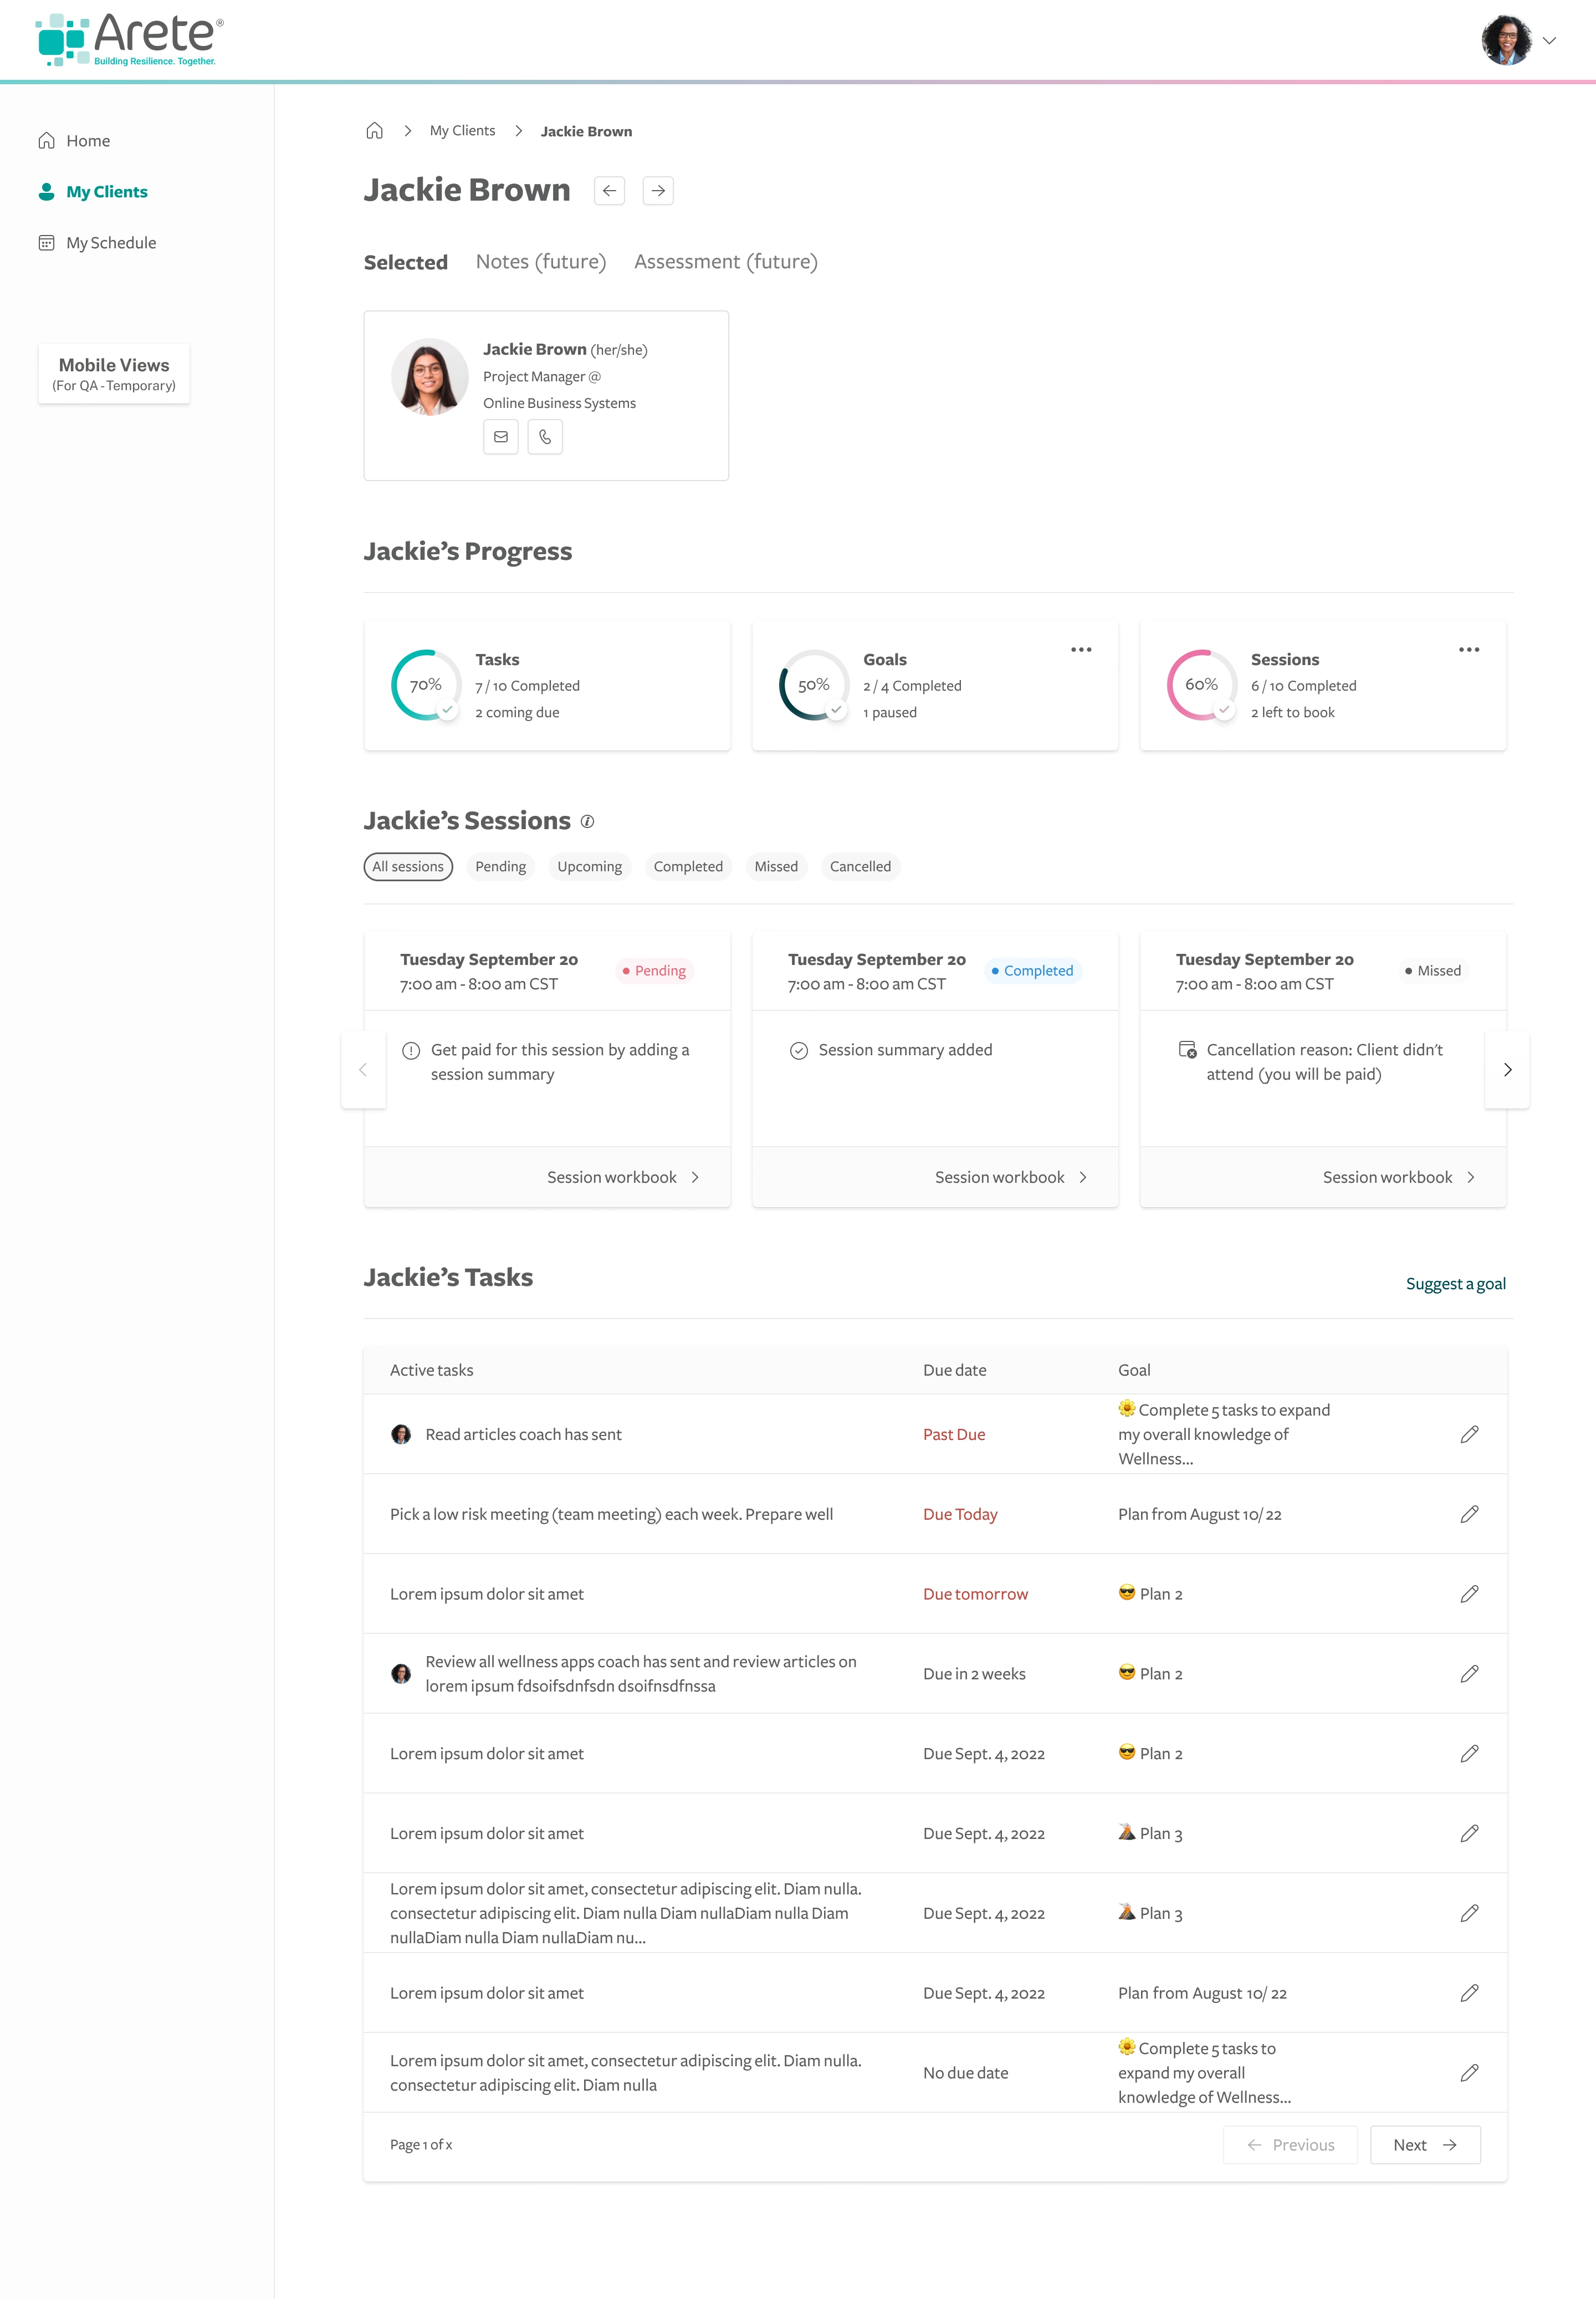Screen dimensions: 1596x2299
Task: Open the user profile dropdown chevron
Action: pos(1549,41)
